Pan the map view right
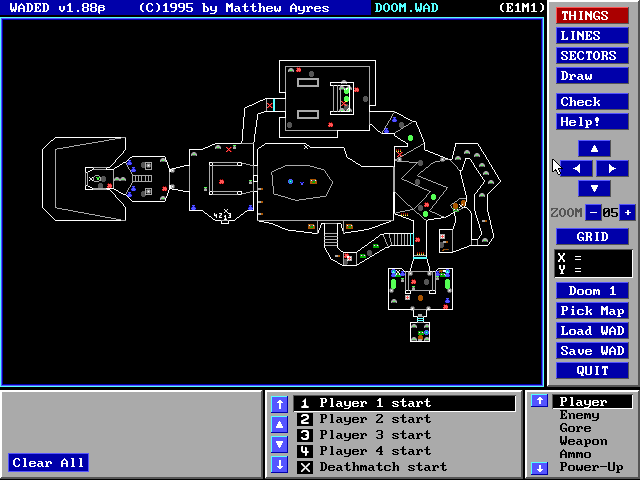640x480 pixels. (x=612, y=168)
